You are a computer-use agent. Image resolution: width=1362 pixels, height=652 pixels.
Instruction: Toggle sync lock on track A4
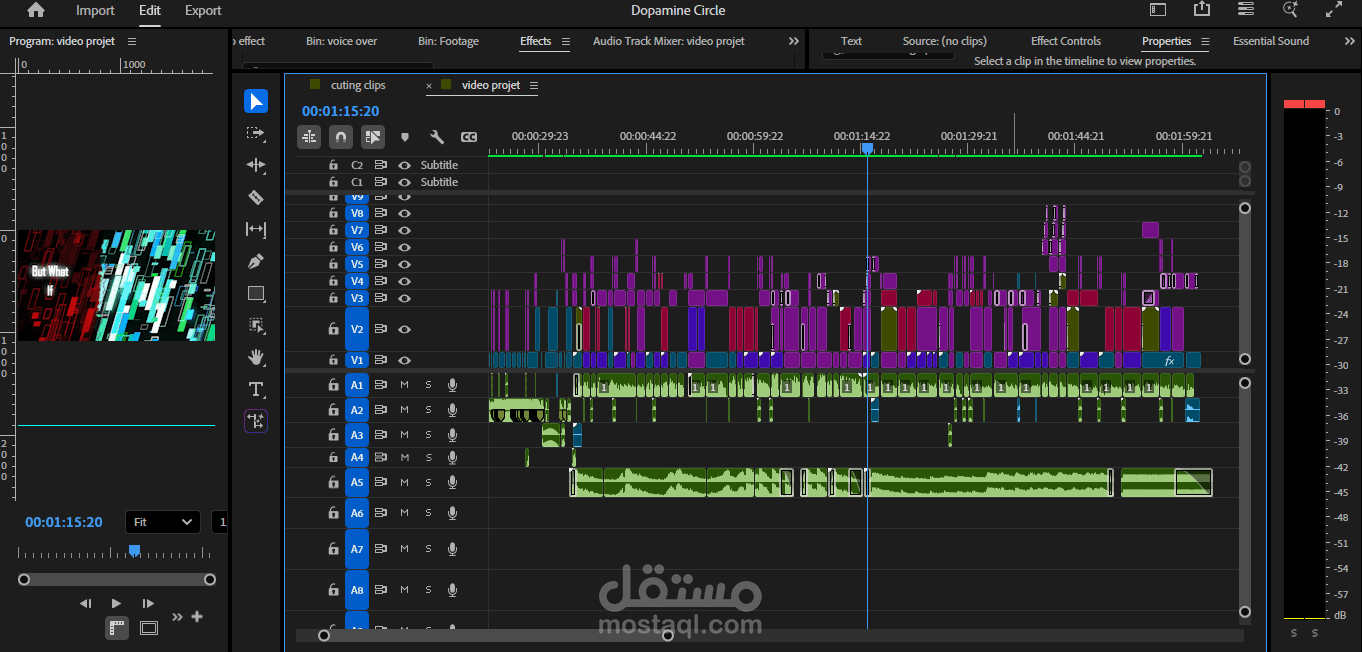381,457
